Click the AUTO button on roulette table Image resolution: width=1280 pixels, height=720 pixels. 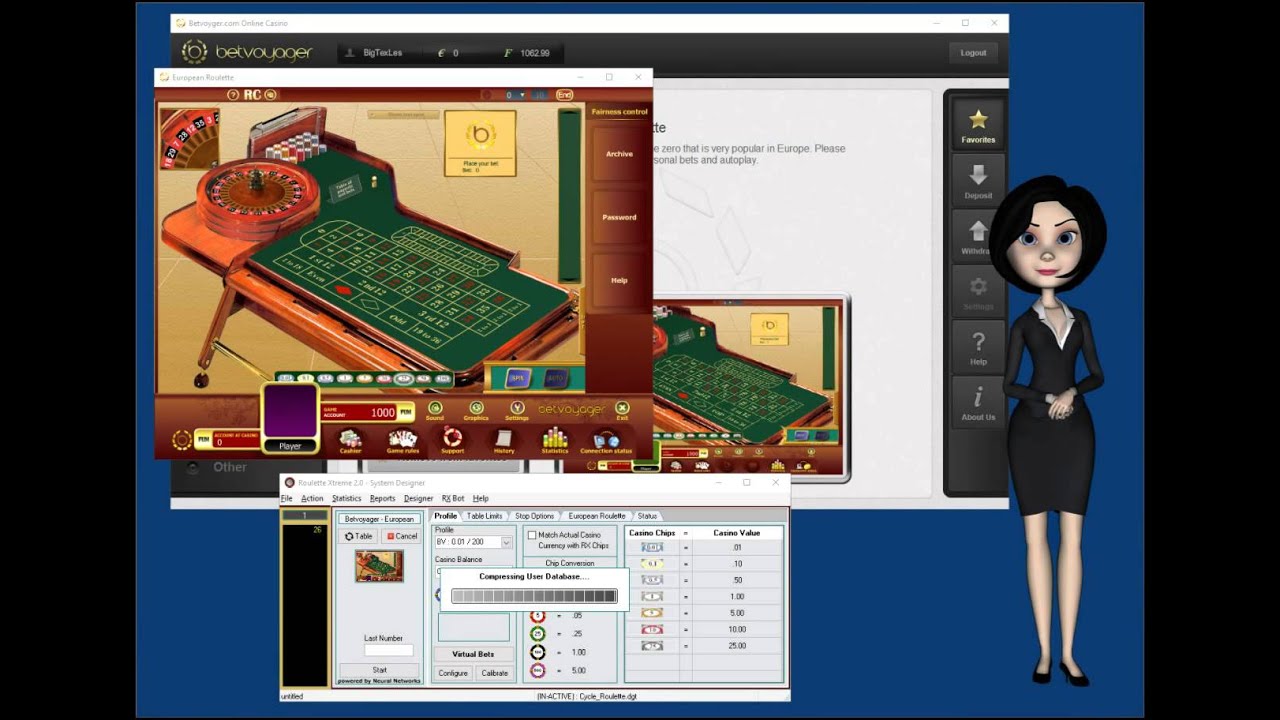555,378
